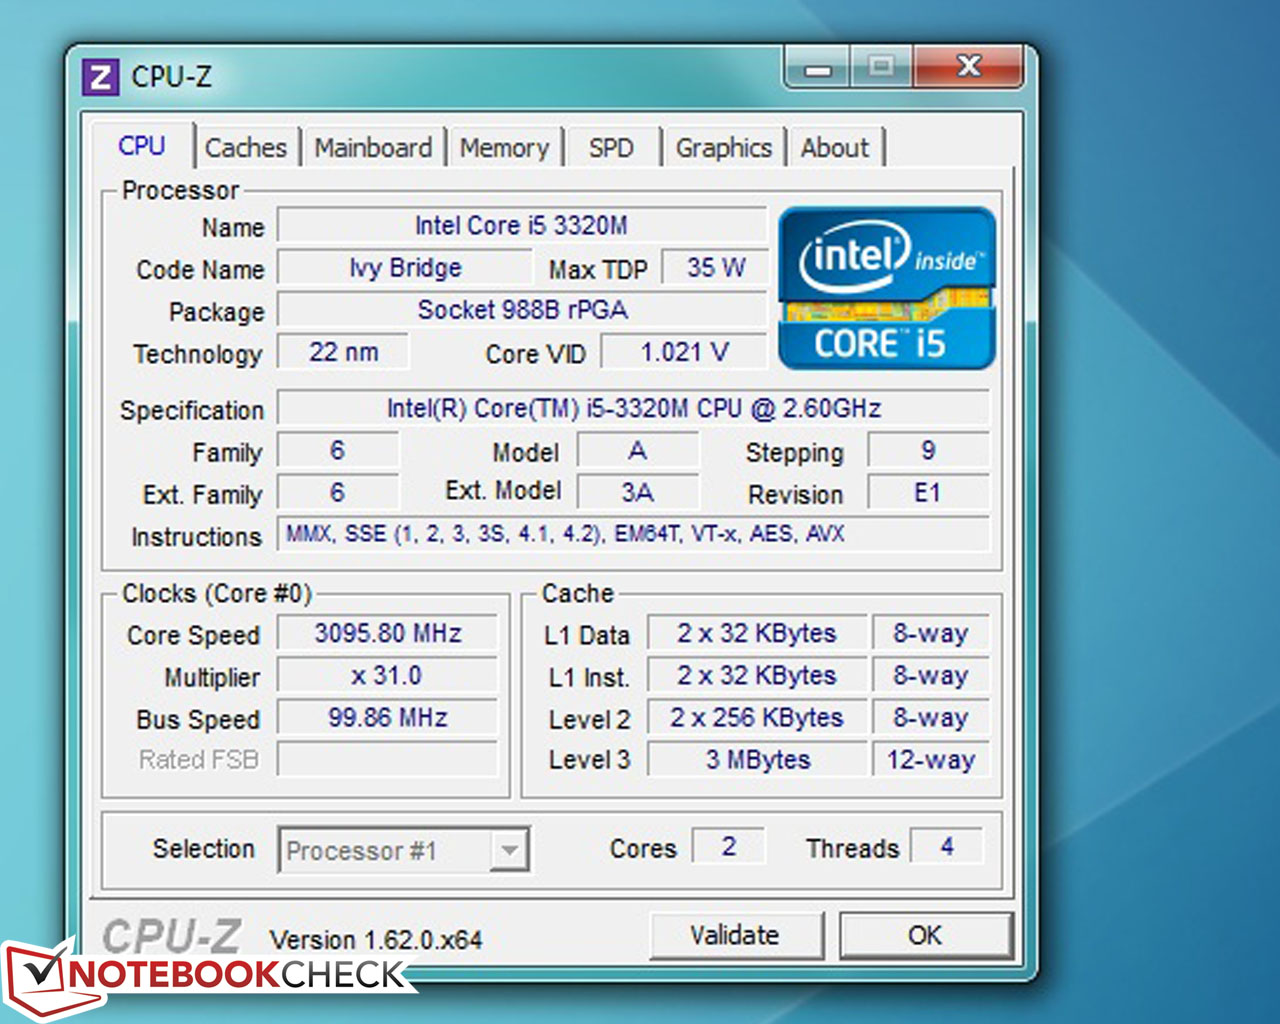This screenshot has width=1280, height=1024.
Task: Click the Family value field
Action: (x=338, y=451)
